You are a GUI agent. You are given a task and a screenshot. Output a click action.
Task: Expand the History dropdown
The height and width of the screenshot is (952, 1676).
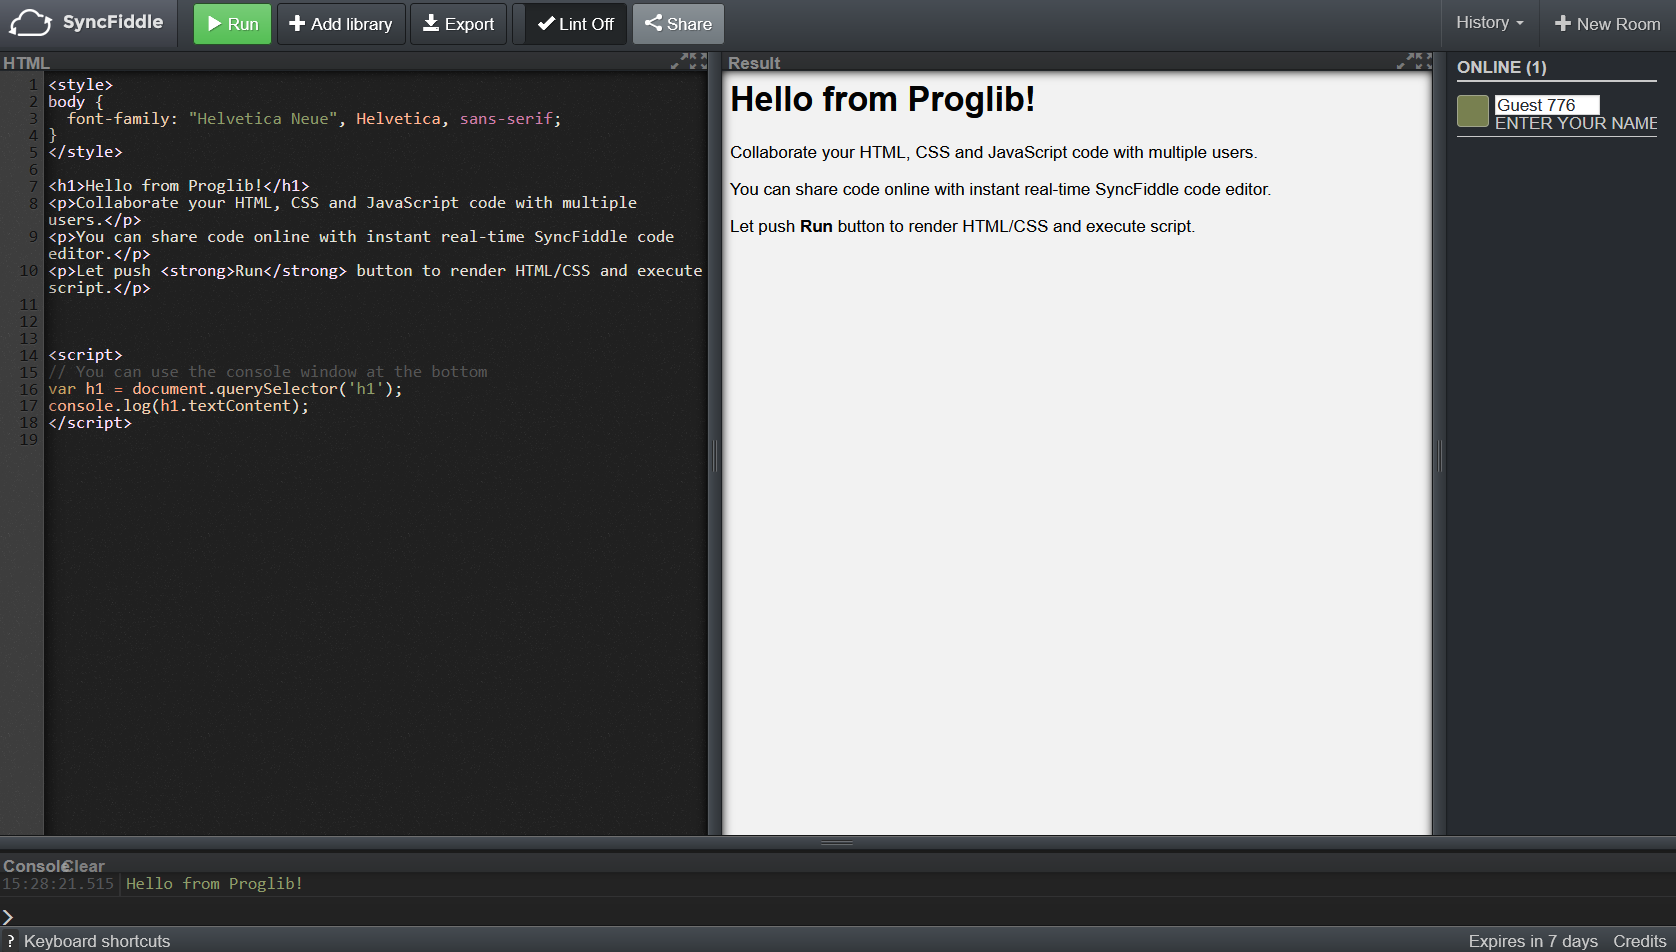[1489, 23]
